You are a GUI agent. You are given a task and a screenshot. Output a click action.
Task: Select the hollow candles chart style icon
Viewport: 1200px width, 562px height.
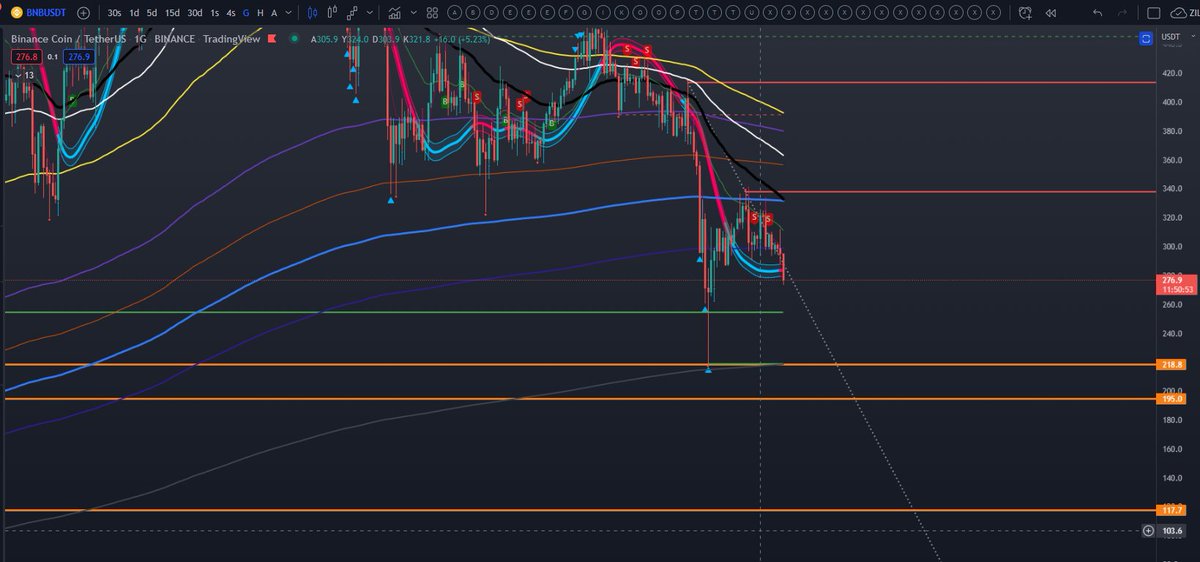[333, 13]
